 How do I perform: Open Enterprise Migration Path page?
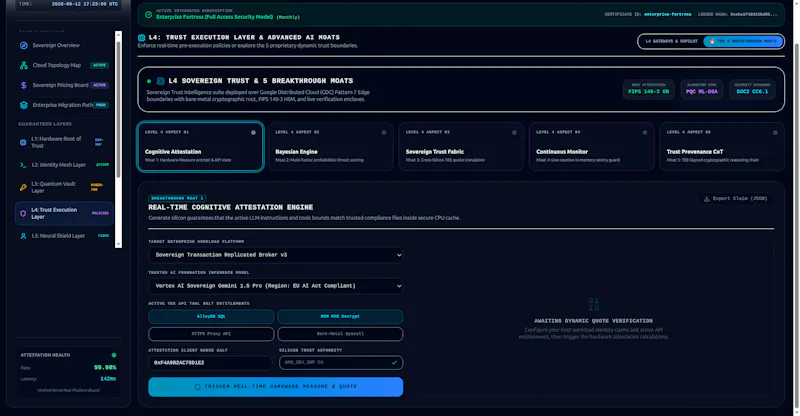point(64,105)
